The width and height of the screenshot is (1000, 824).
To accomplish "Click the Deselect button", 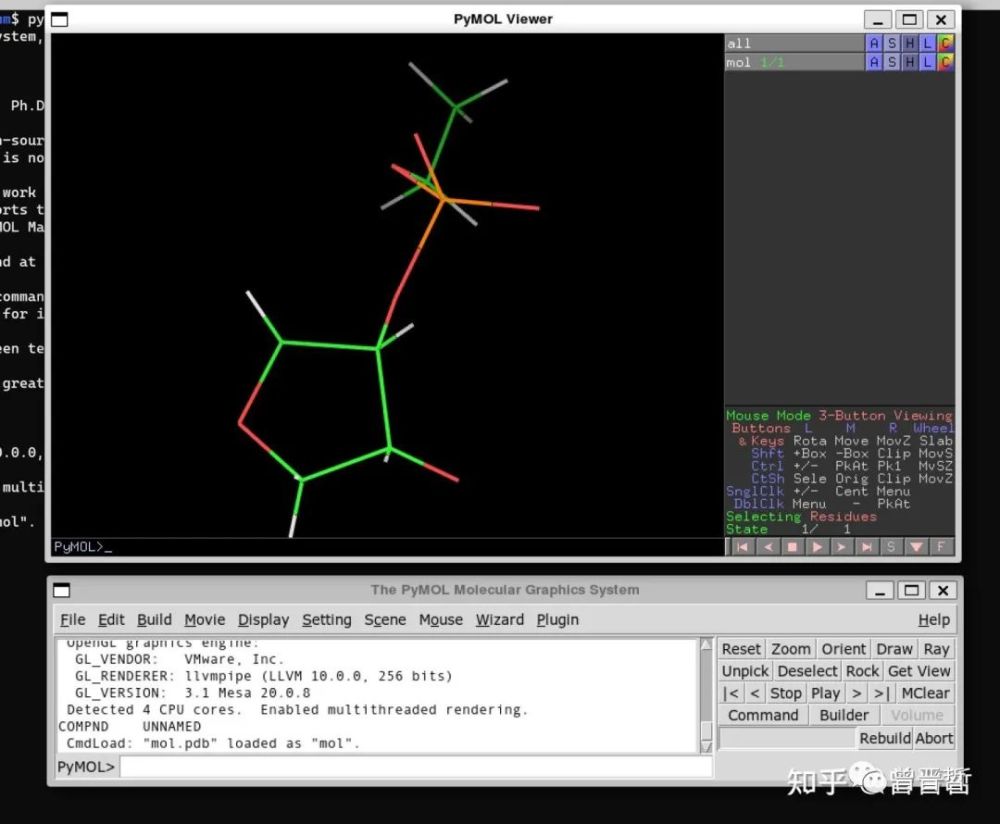I will click(807, 671).
